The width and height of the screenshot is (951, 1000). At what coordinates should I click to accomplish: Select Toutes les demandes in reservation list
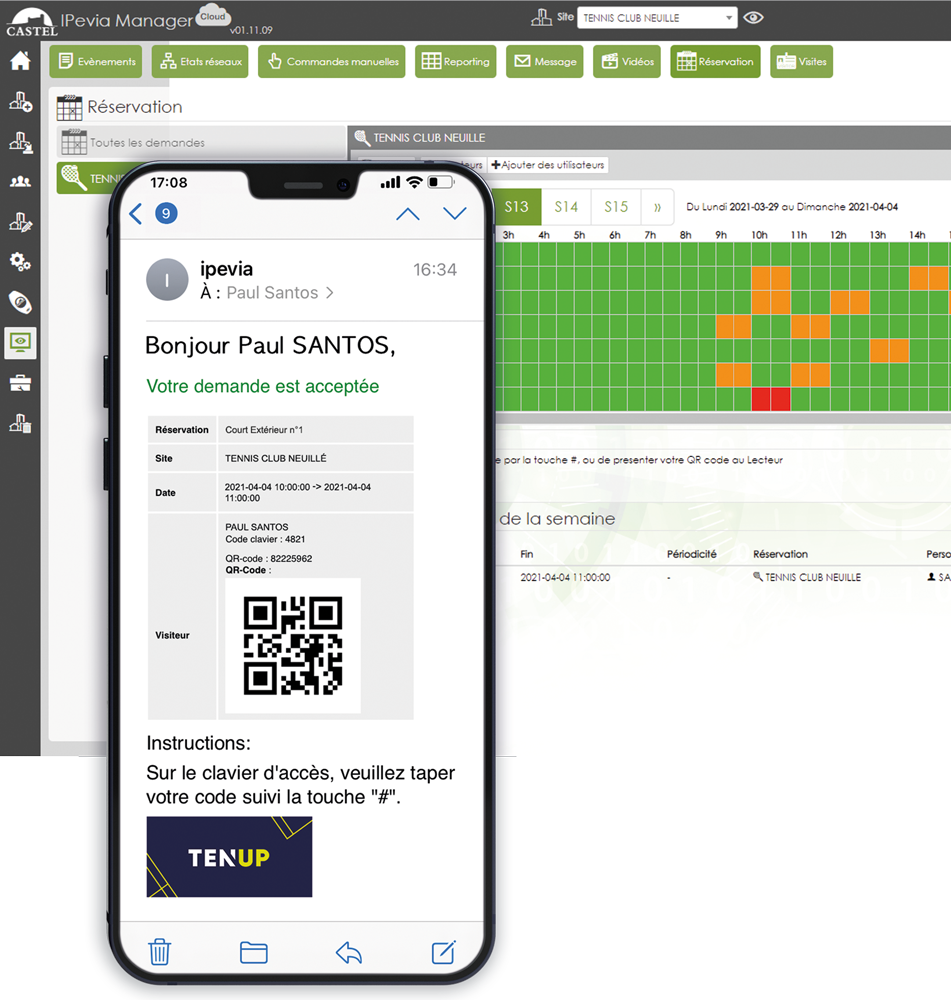[202, 143]
